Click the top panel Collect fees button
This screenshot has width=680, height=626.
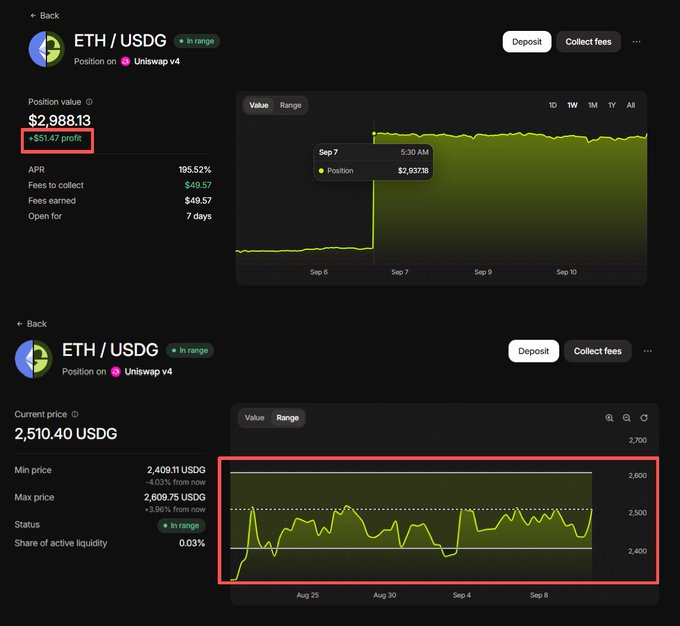588,42
